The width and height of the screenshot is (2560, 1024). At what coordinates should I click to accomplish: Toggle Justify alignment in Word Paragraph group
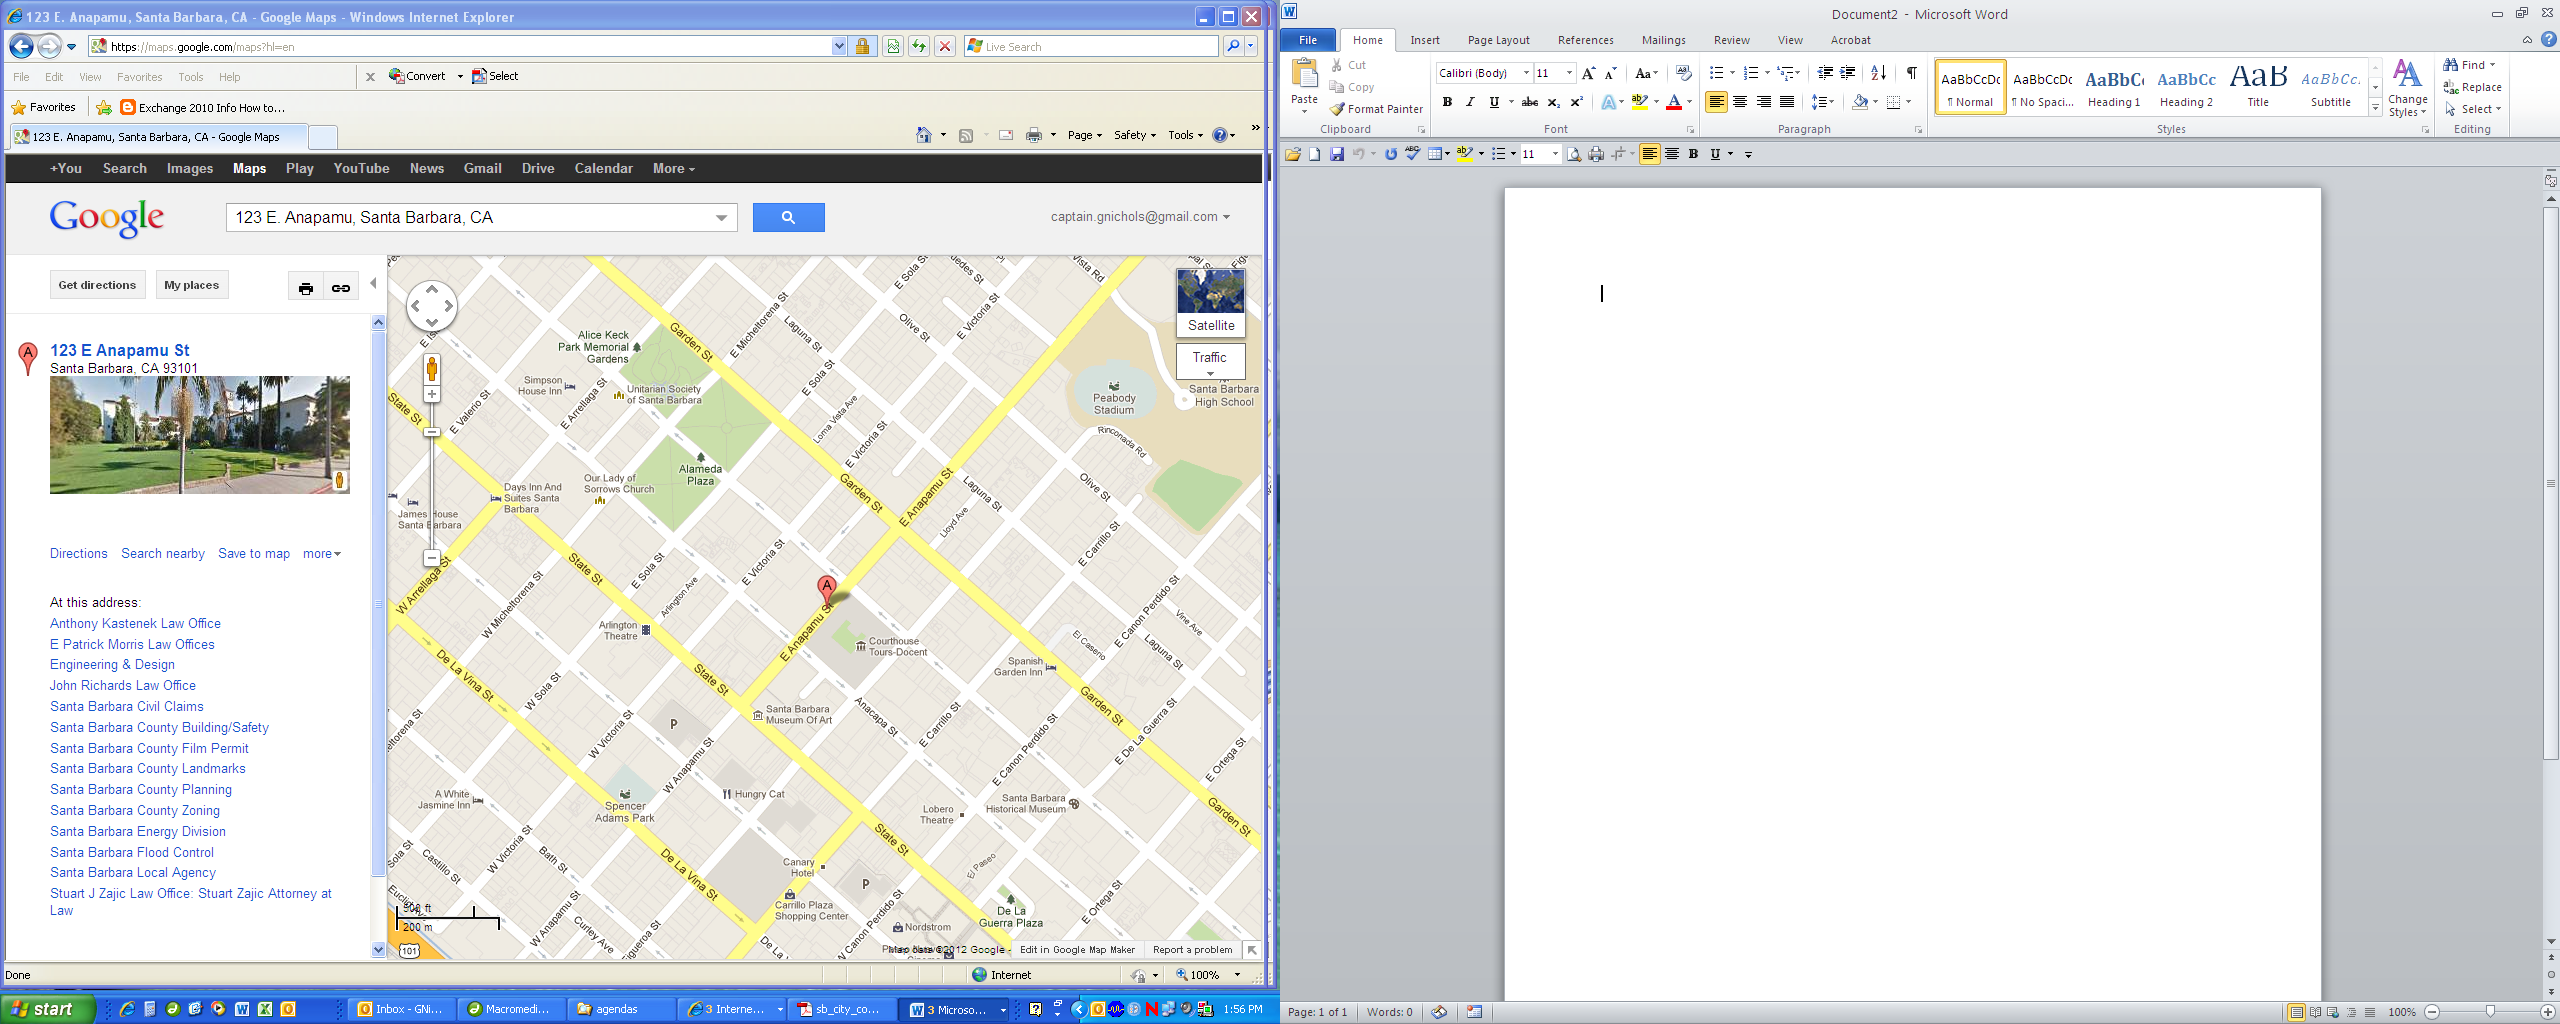(x=1787, y=102)
